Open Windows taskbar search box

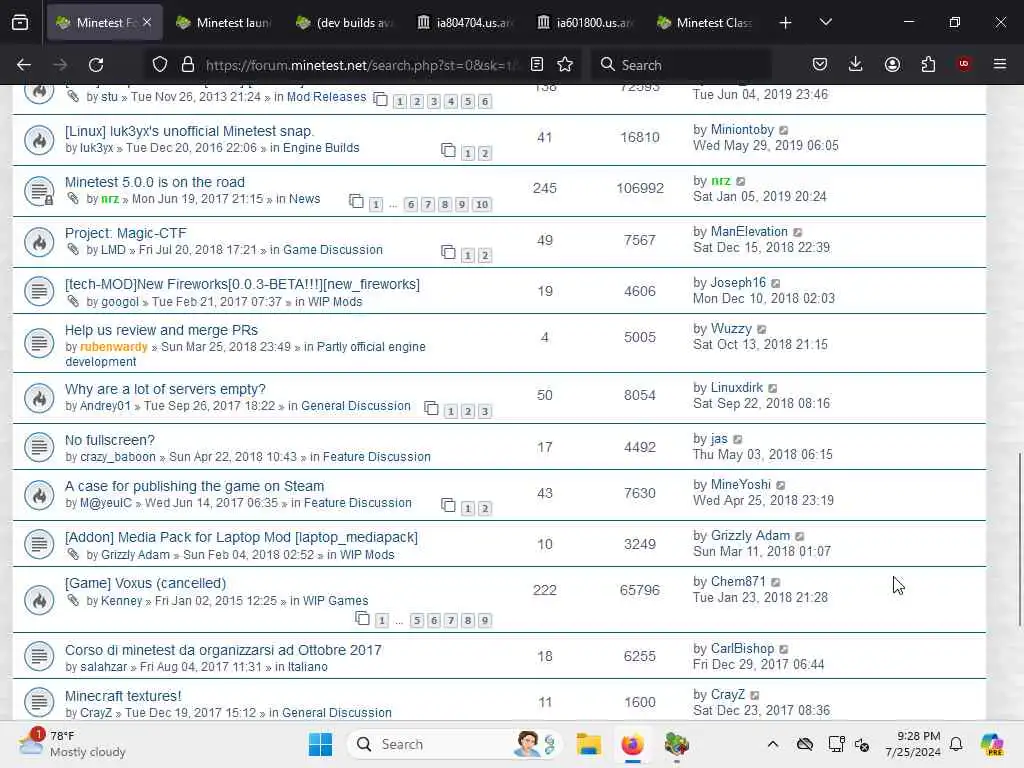454,744
